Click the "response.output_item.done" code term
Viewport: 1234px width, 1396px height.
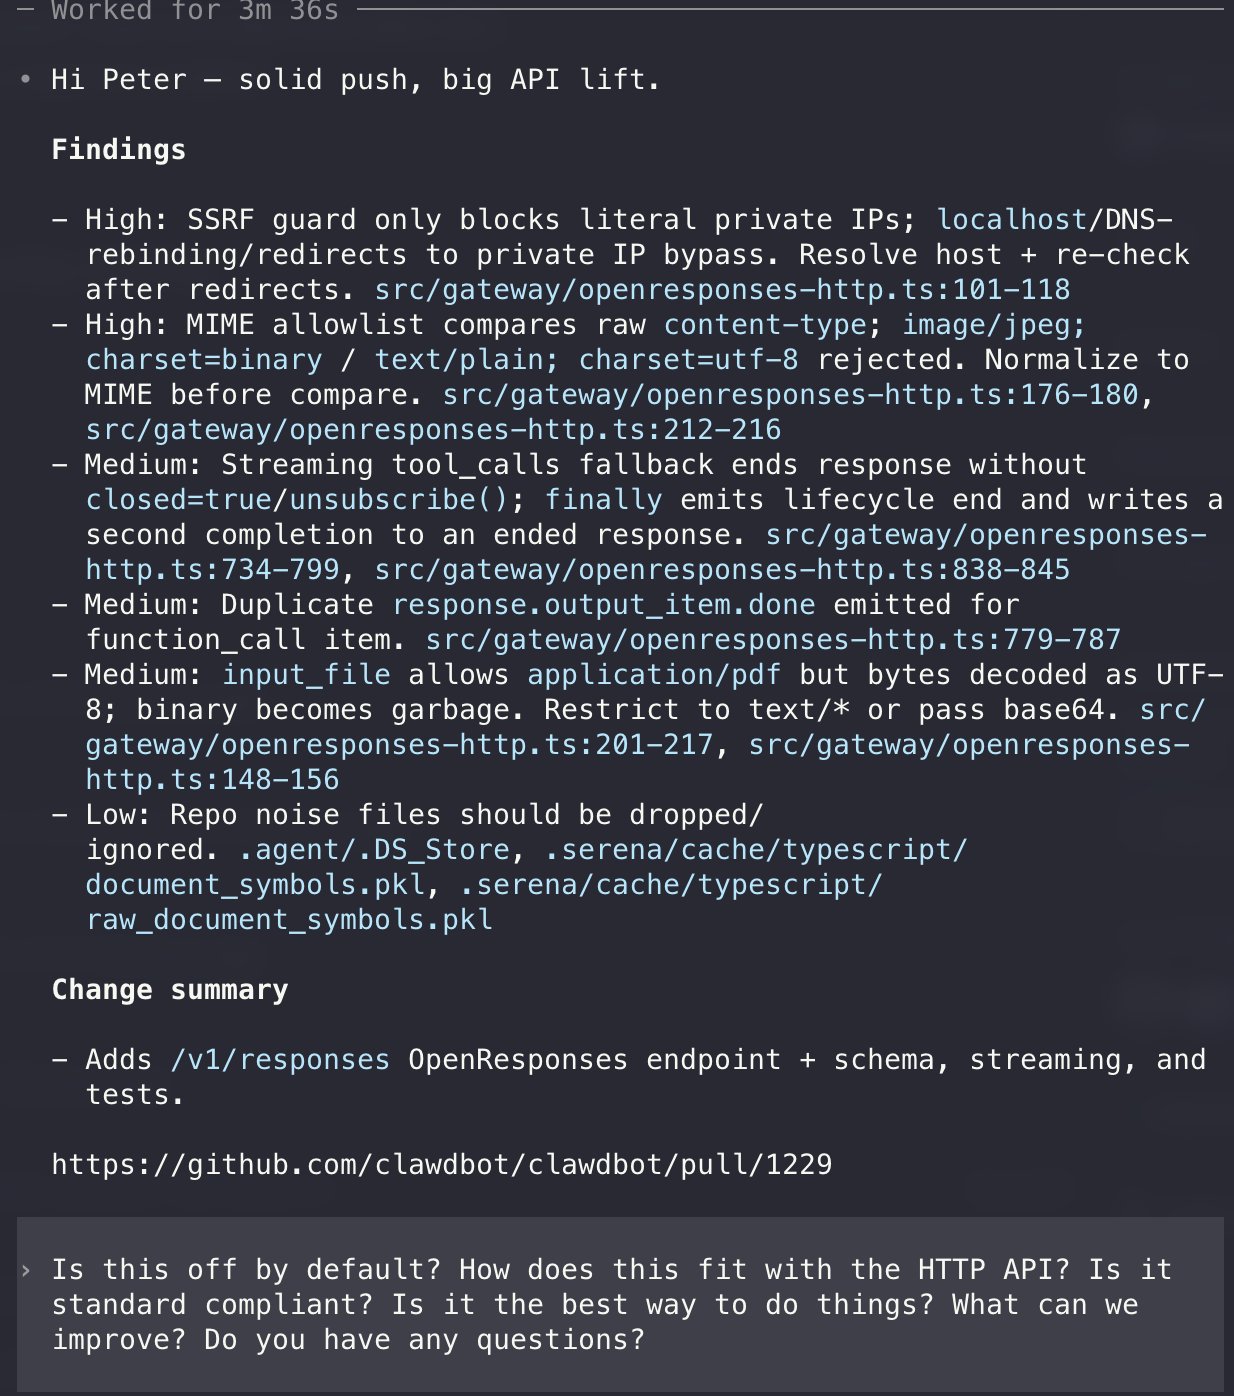coord(603,605)
